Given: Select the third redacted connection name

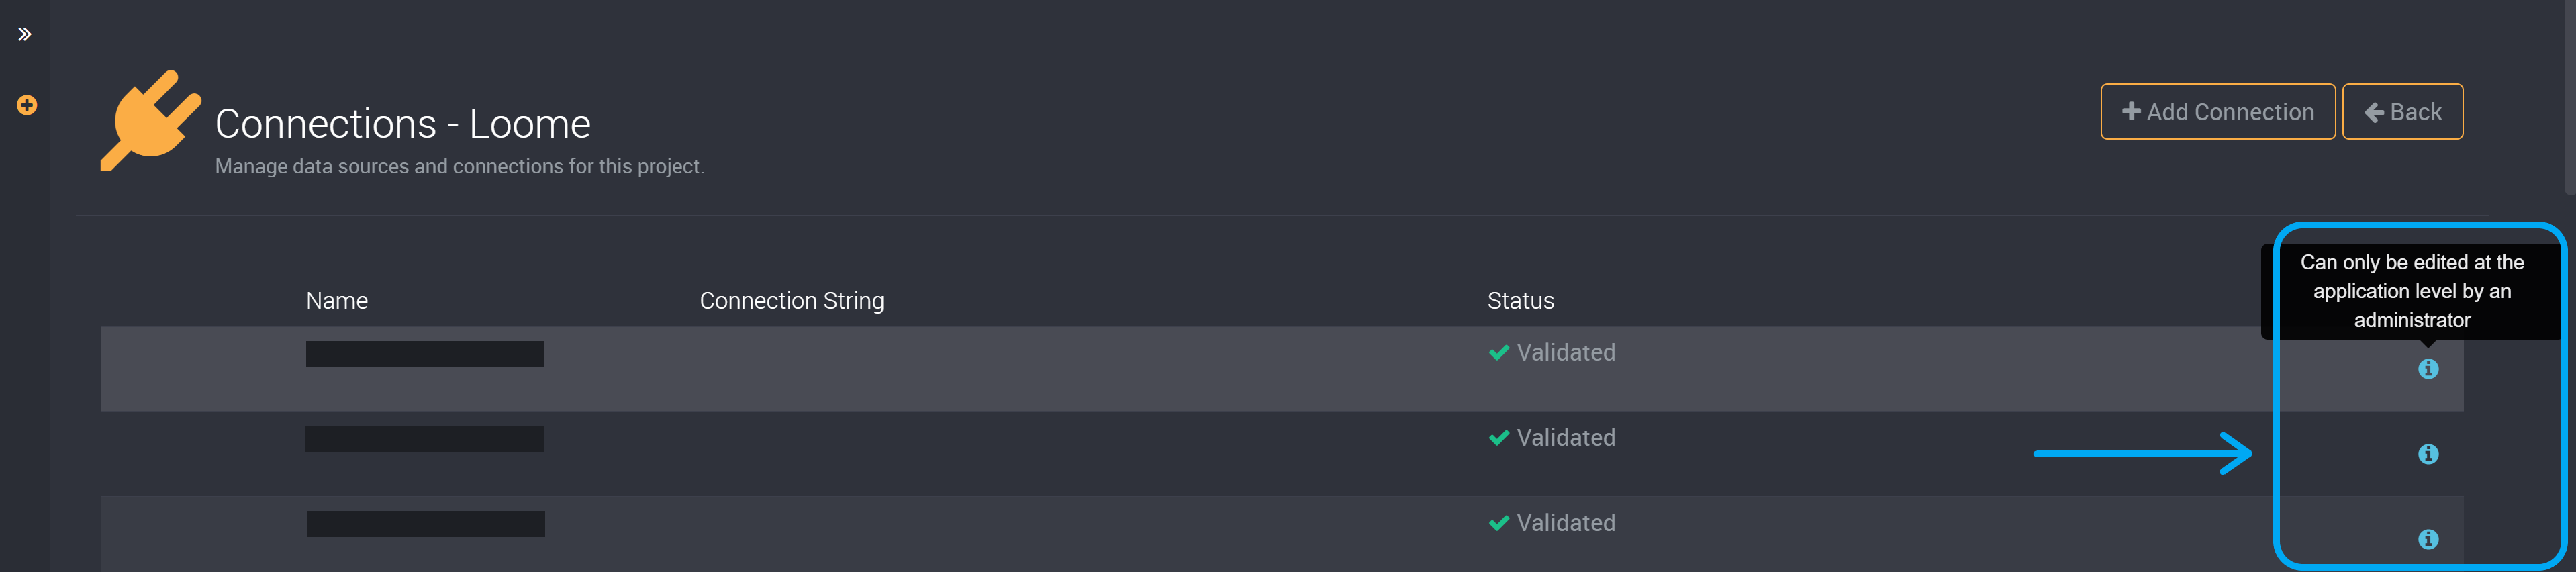Looking at the screenshot, I should tap(425, 524).
